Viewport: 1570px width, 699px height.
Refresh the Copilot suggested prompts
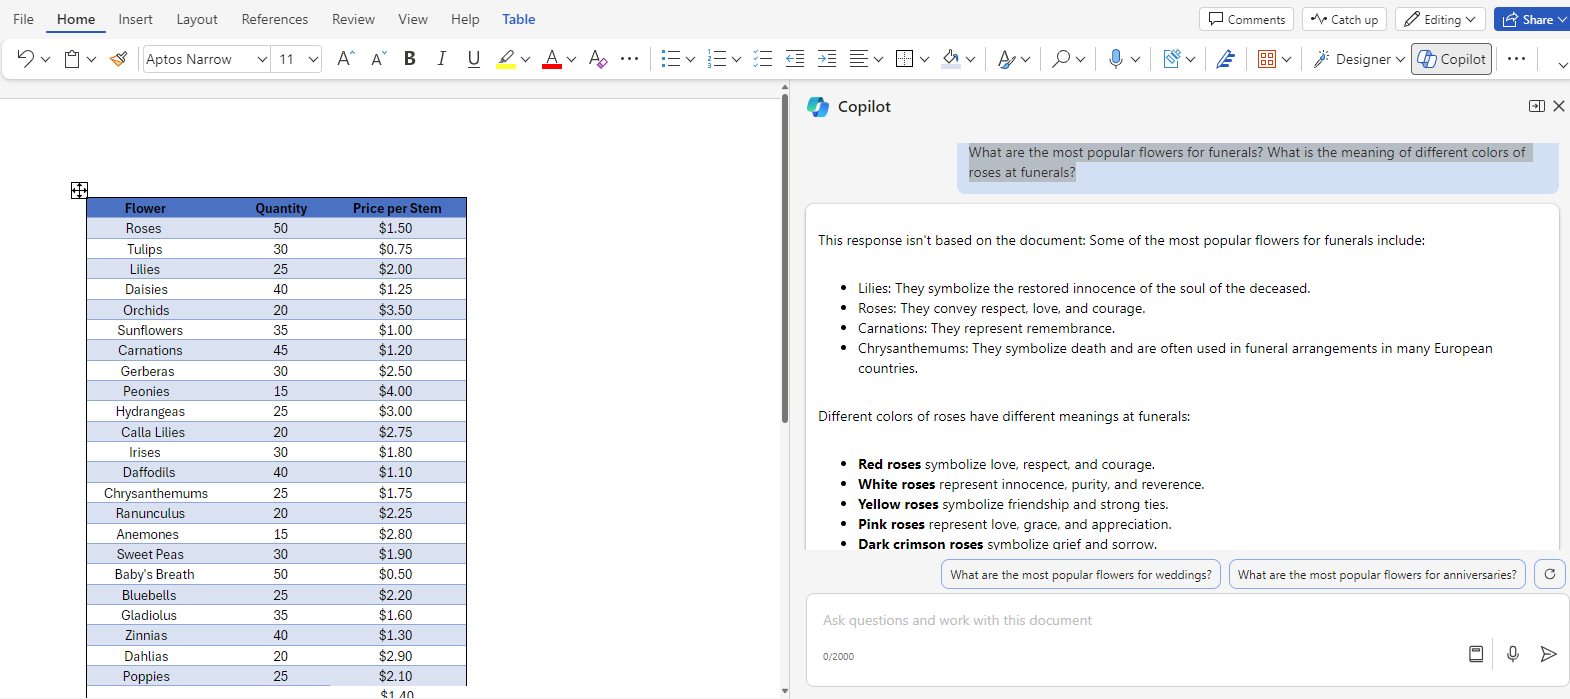(1550, 574)
